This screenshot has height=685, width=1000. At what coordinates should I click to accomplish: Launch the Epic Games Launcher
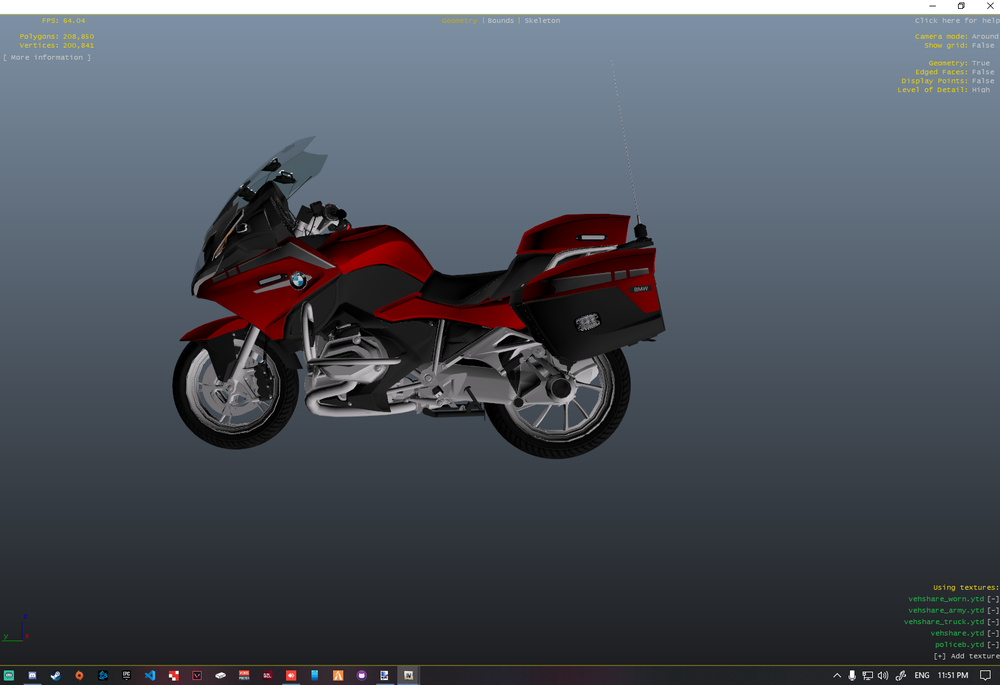tap(126, 676)
